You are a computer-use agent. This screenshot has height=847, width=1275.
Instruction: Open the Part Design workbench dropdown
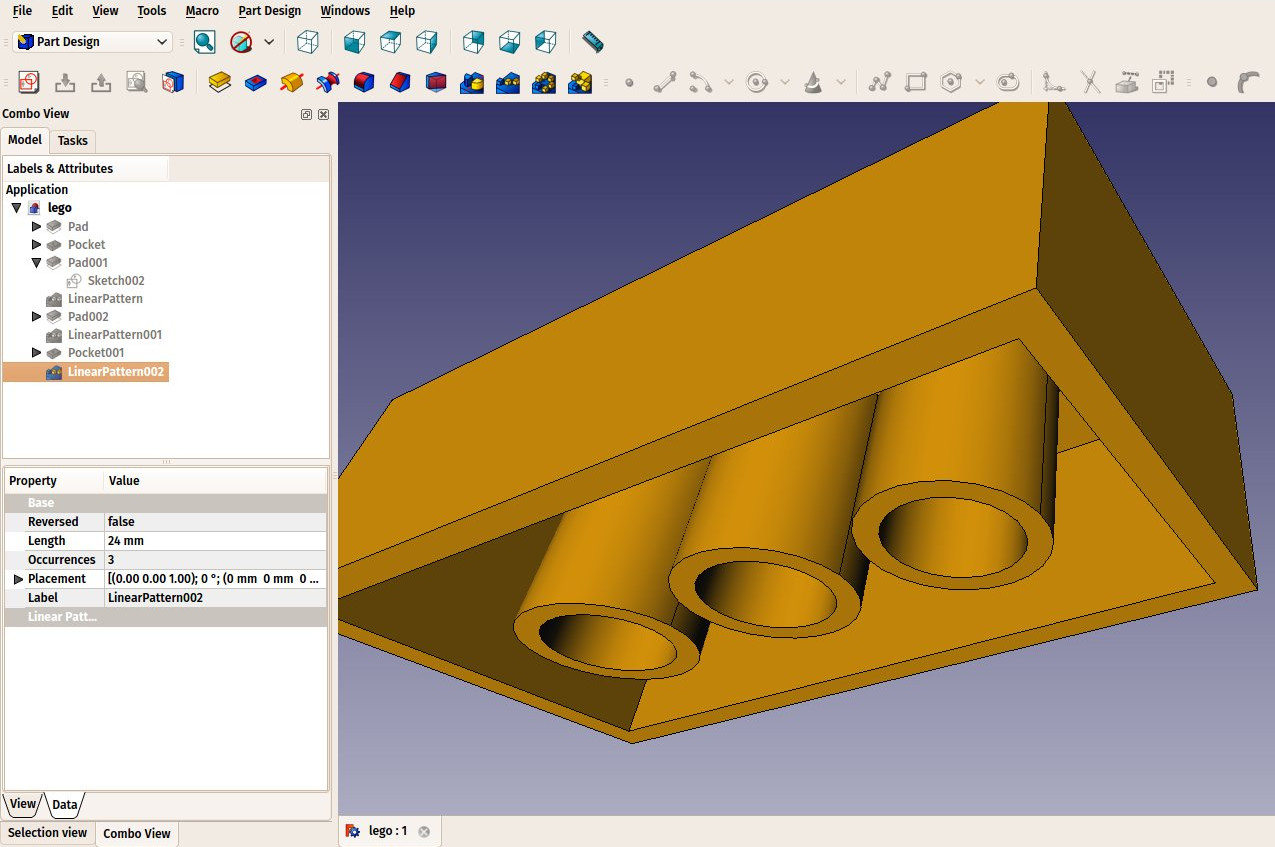pos(94,42)
